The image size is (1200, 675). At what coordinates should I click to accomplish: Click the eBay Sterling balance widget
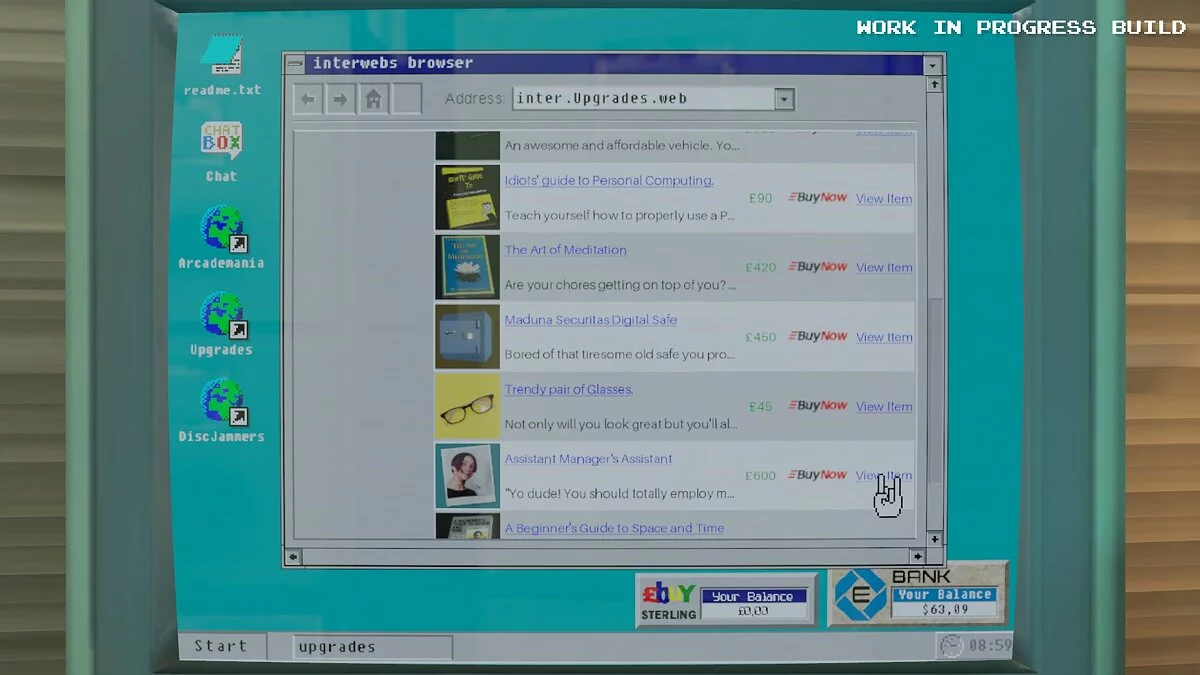726,600
